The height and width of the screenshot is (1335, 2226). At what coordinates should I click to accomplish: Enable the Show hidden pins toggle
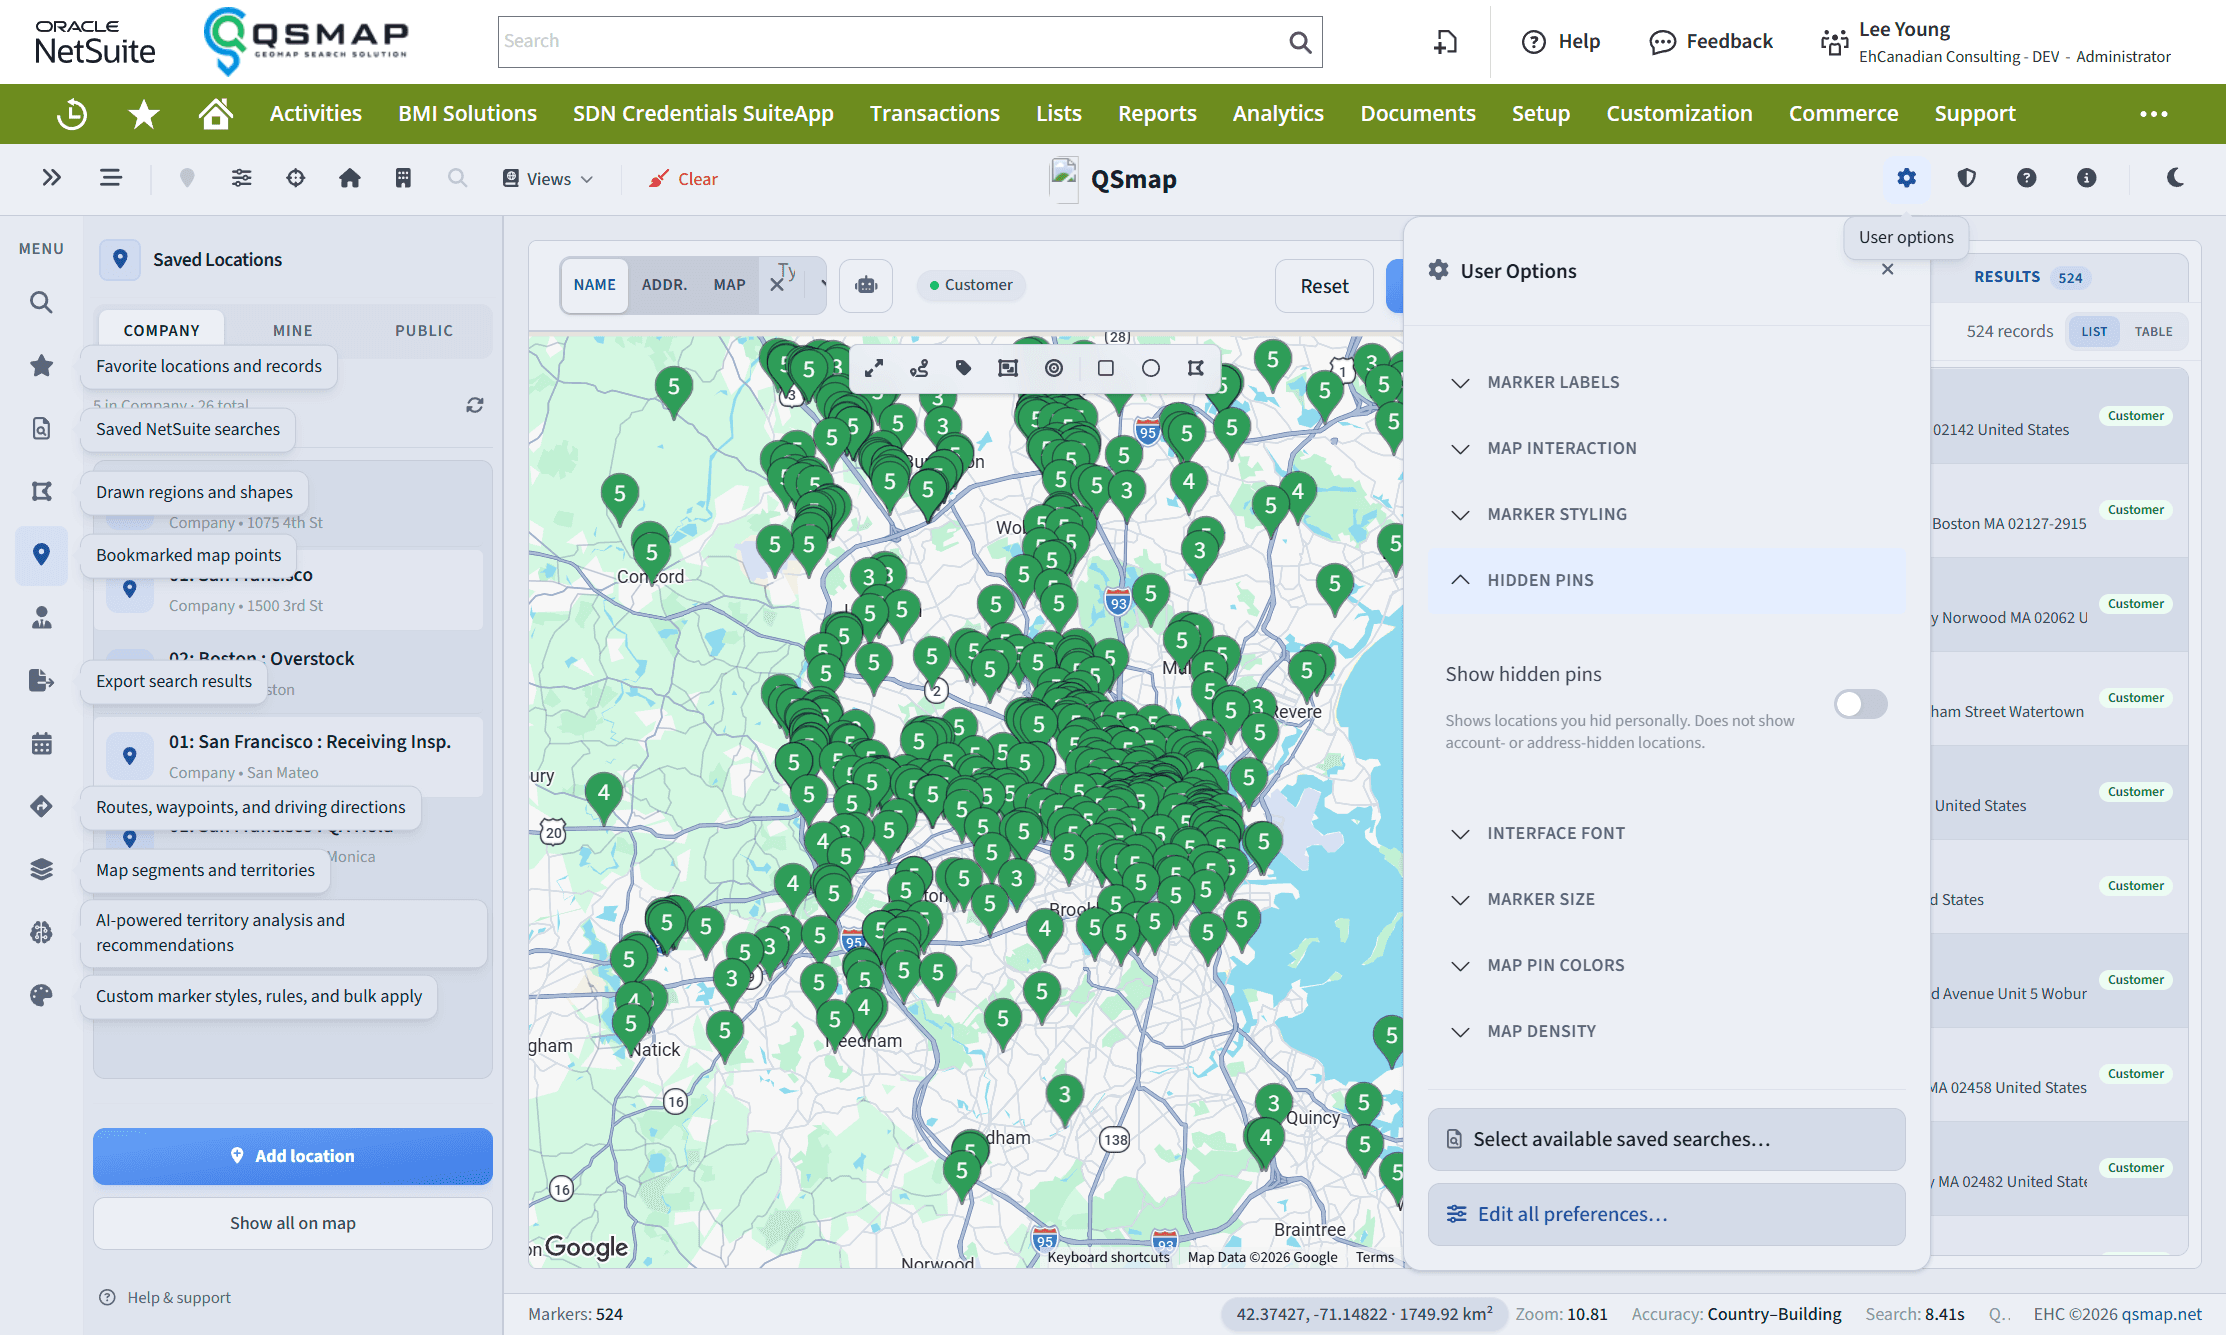(x=1861, y=704)
